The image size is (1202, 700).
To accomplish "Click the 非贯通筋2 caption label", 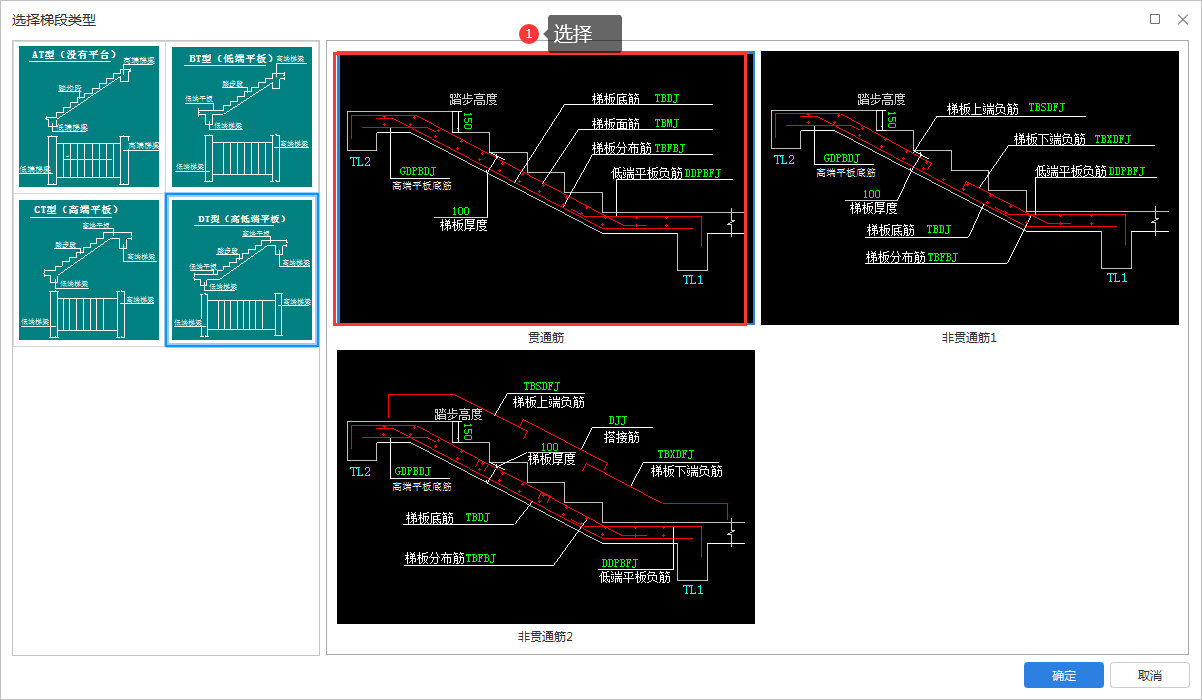I will point(546,637).
